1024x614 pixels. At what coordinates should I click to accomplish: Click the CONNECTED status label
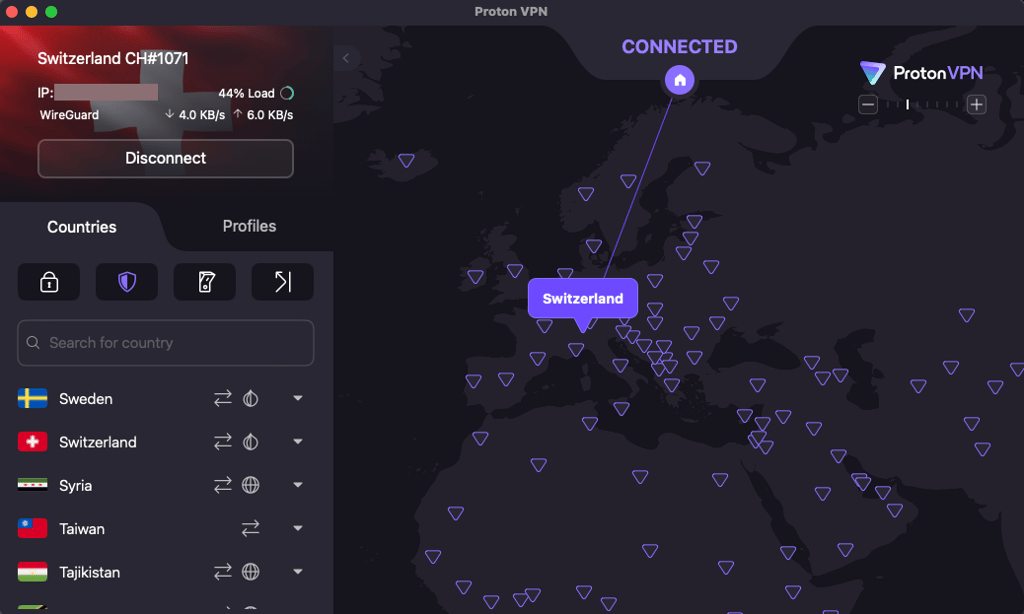click(x=679, y=46)
